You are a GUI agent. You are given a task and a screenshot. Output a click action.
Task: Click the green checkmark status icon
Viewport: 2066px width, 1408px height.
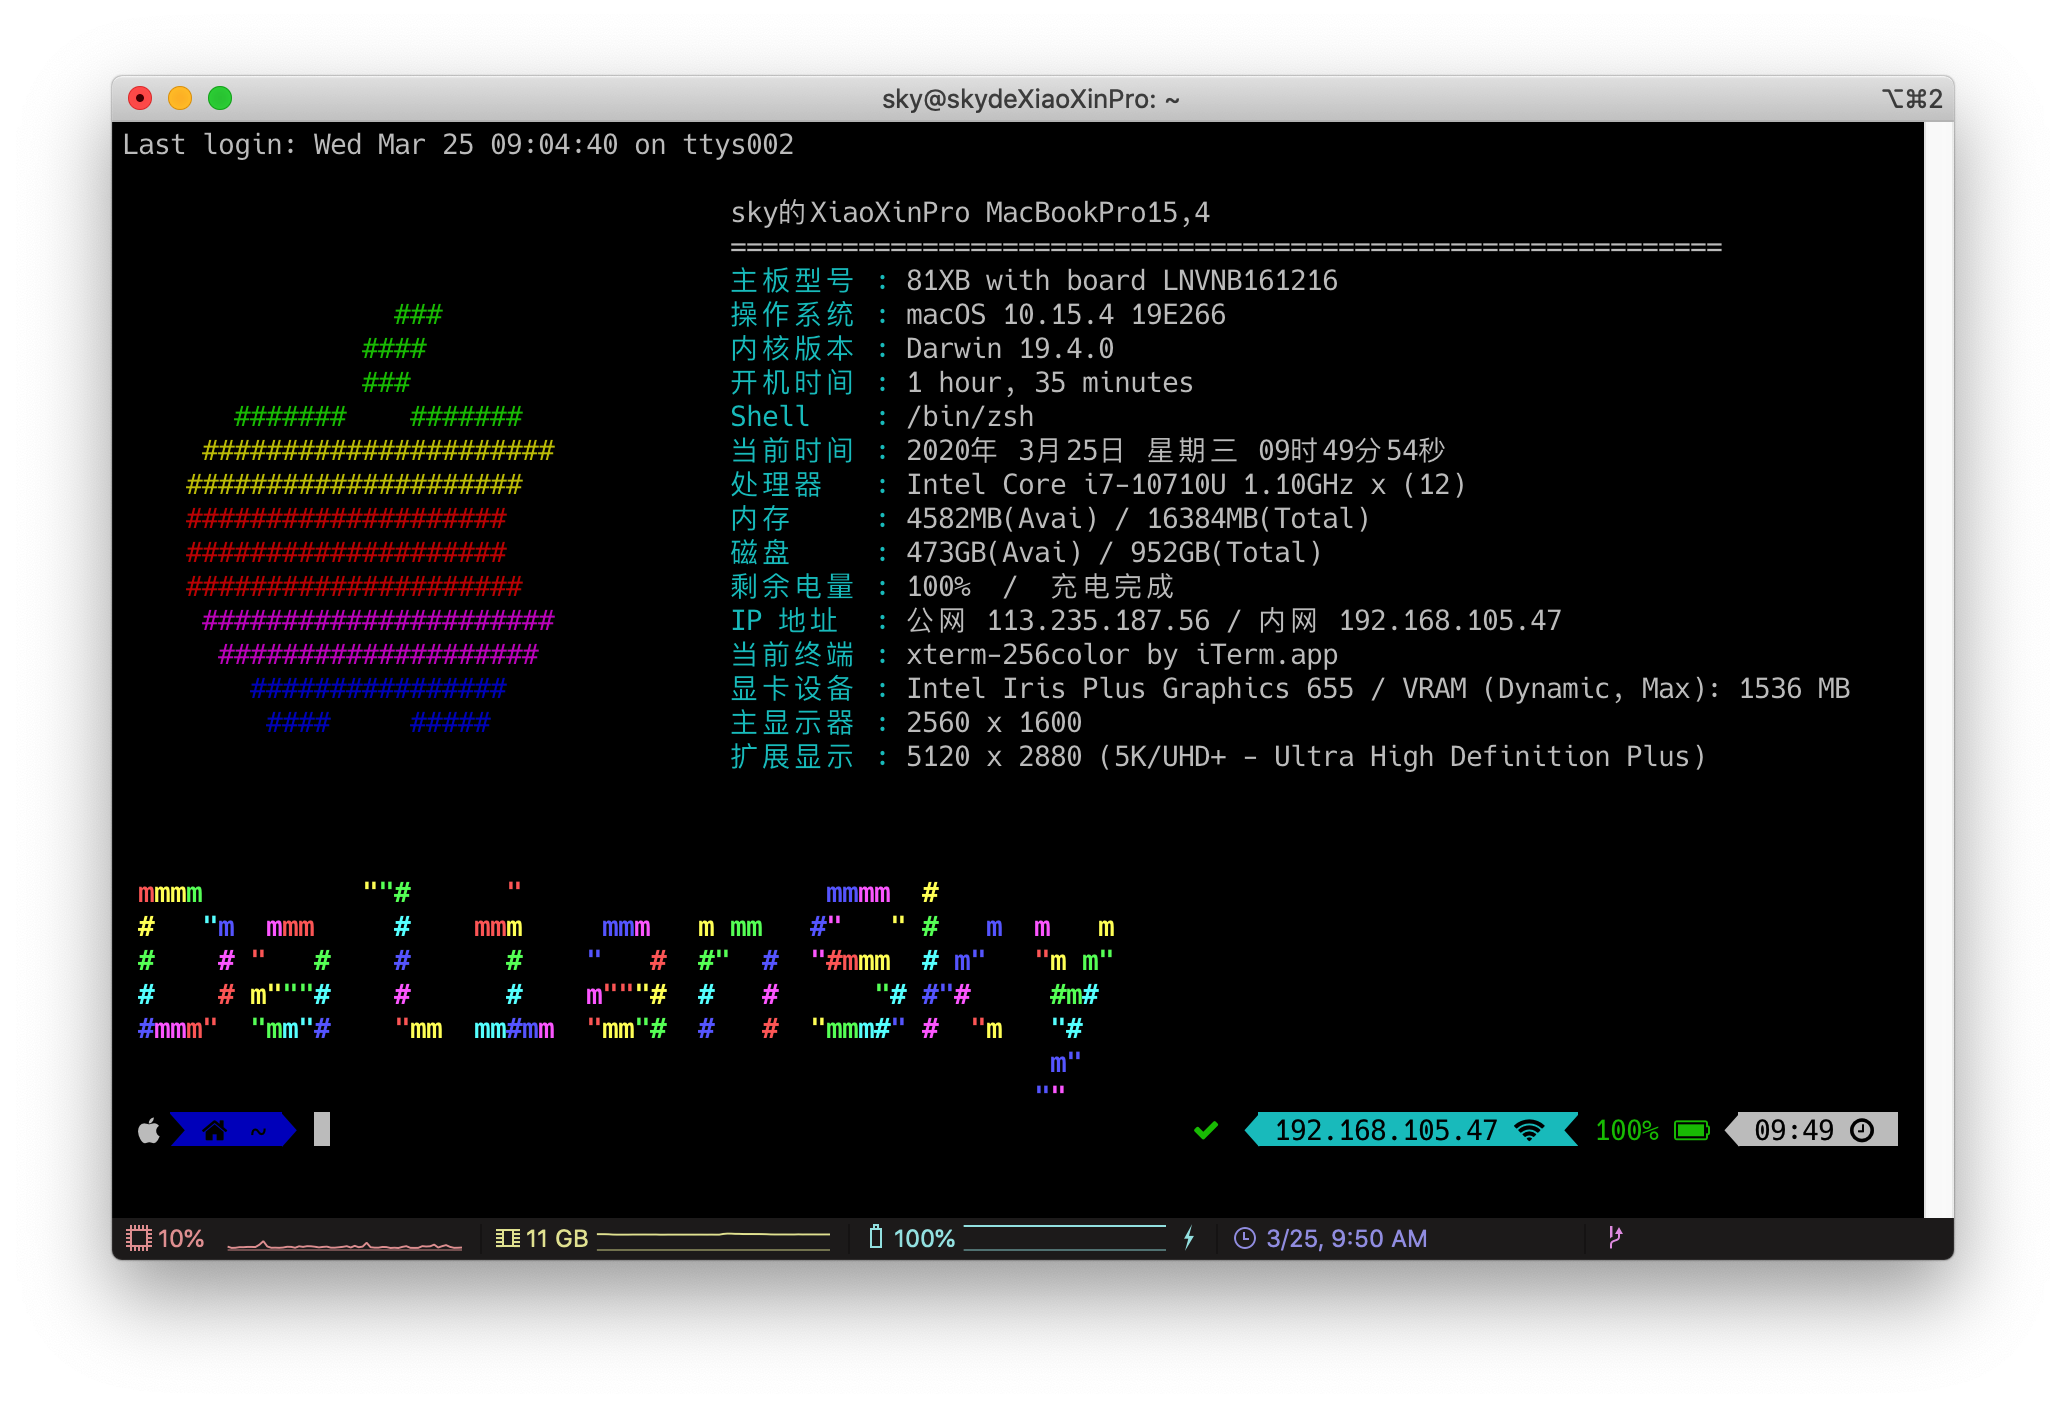(1206, 1130)
